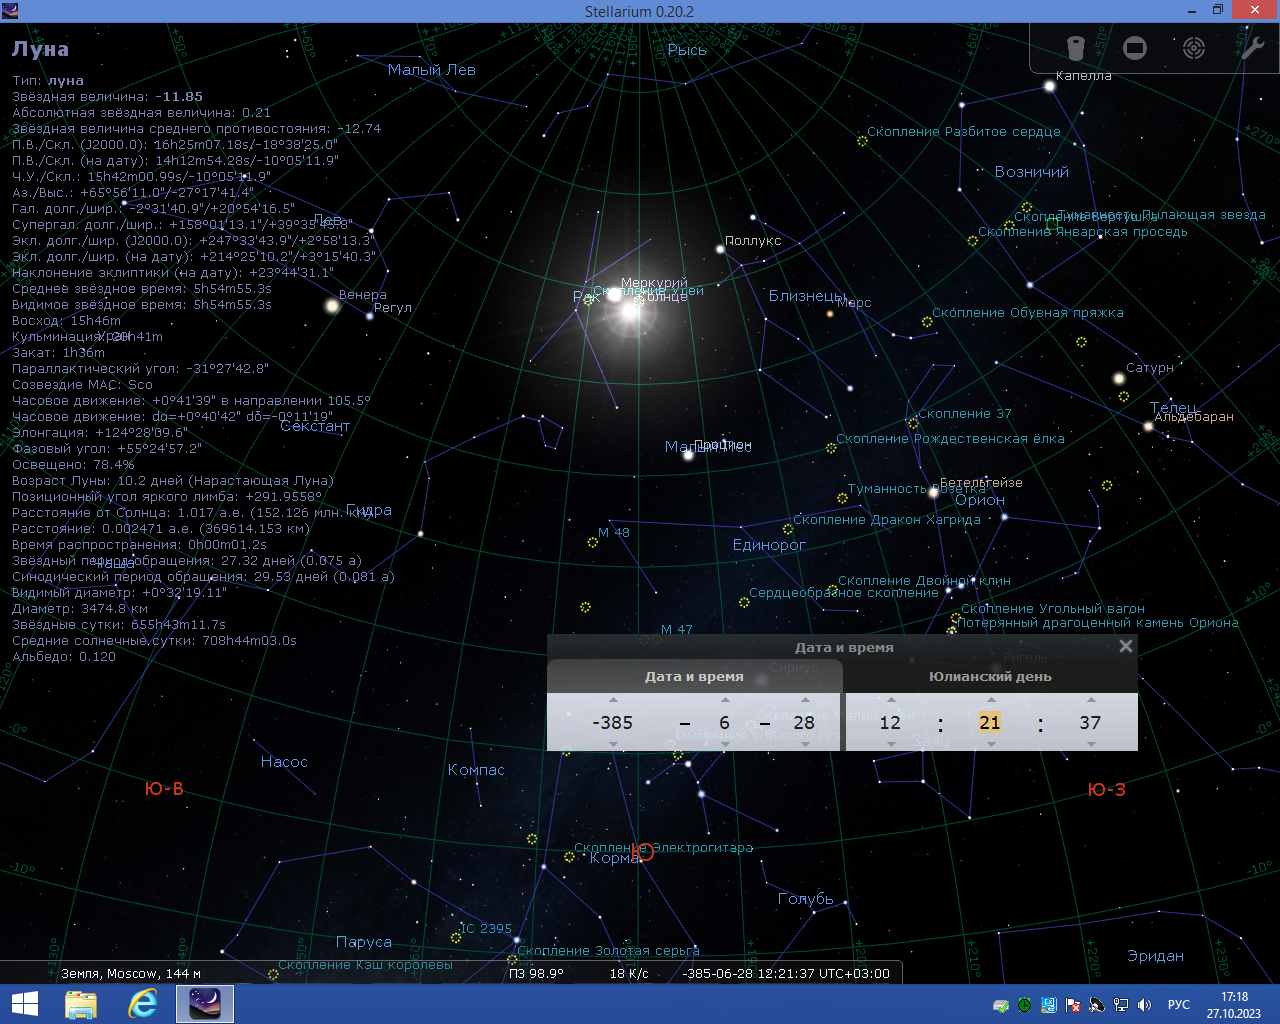Click the bright Sun in the sky
This screenshot has height=1024, width=1280.
coord(630,310)
